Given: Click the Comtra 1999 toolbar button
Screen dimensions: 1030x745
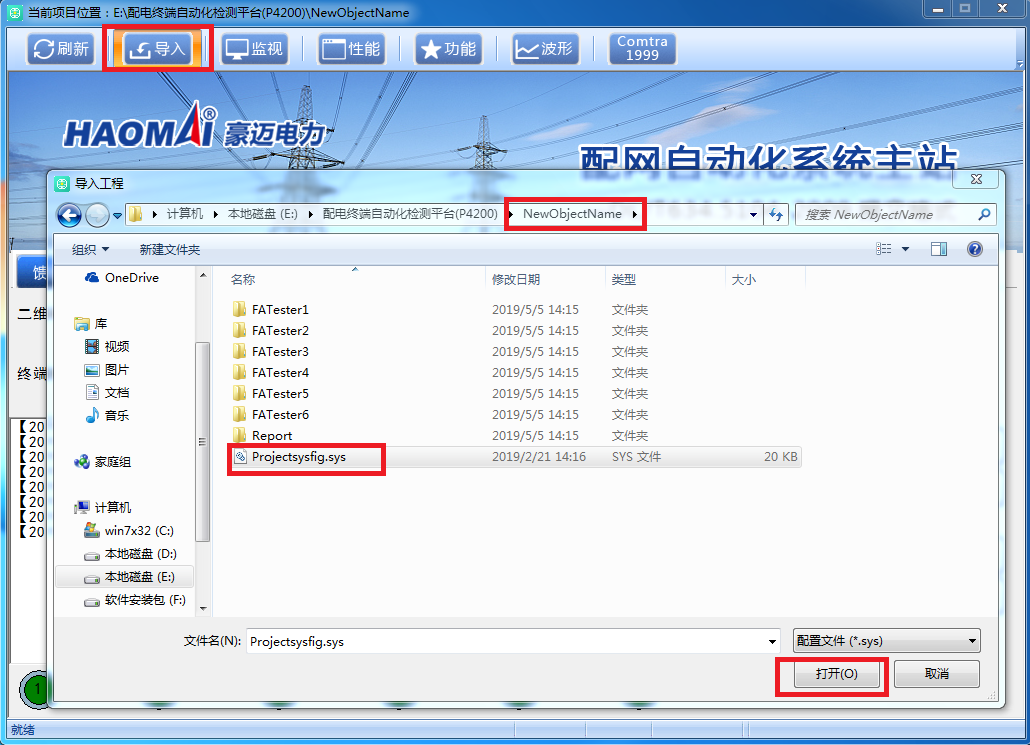Looking at the screenshot, I should 642,49.
